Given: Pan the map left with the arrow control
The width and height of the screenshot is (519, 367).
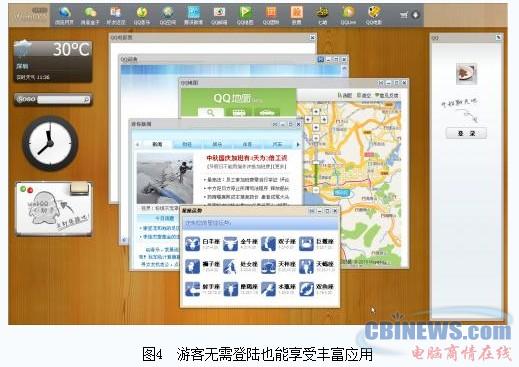Looking at the screenshot, I should click(308, 119).
